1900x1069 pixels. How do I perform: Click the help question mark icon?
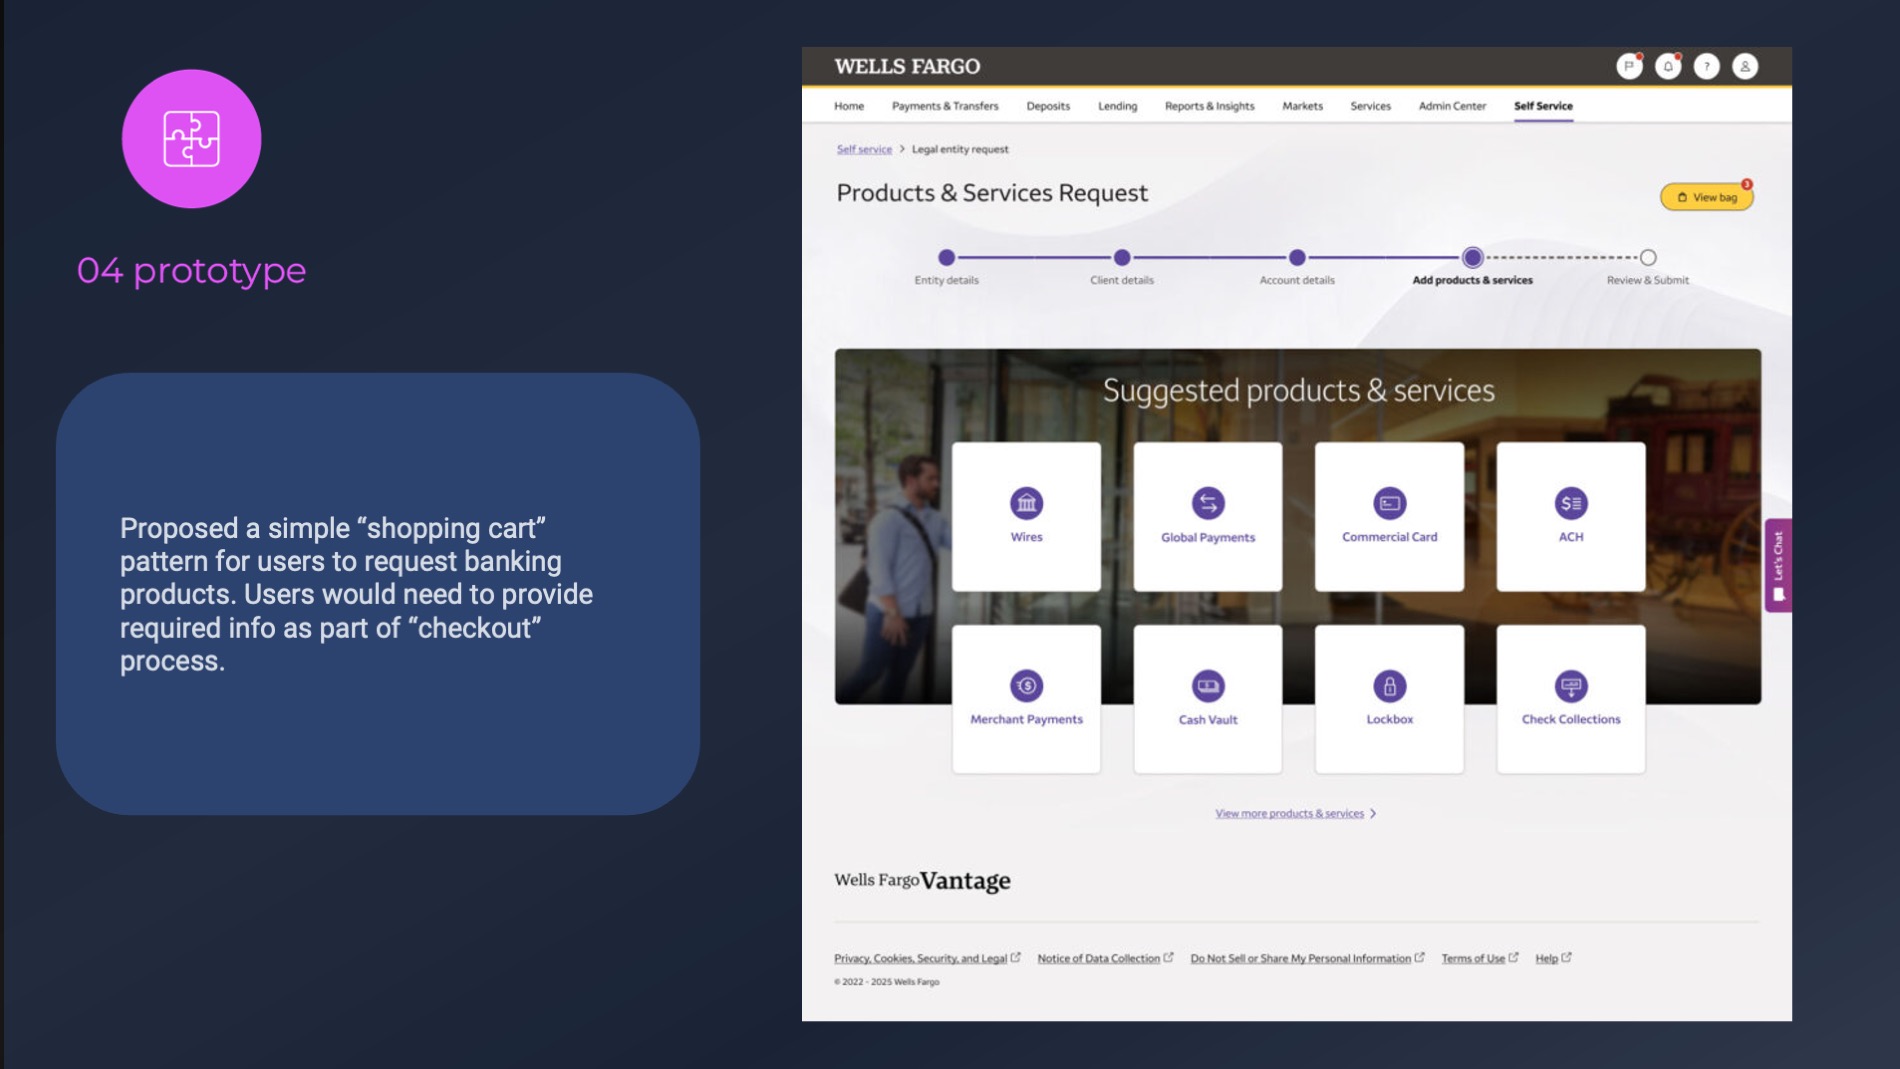pyautogui.click(x=1706, y=66)
